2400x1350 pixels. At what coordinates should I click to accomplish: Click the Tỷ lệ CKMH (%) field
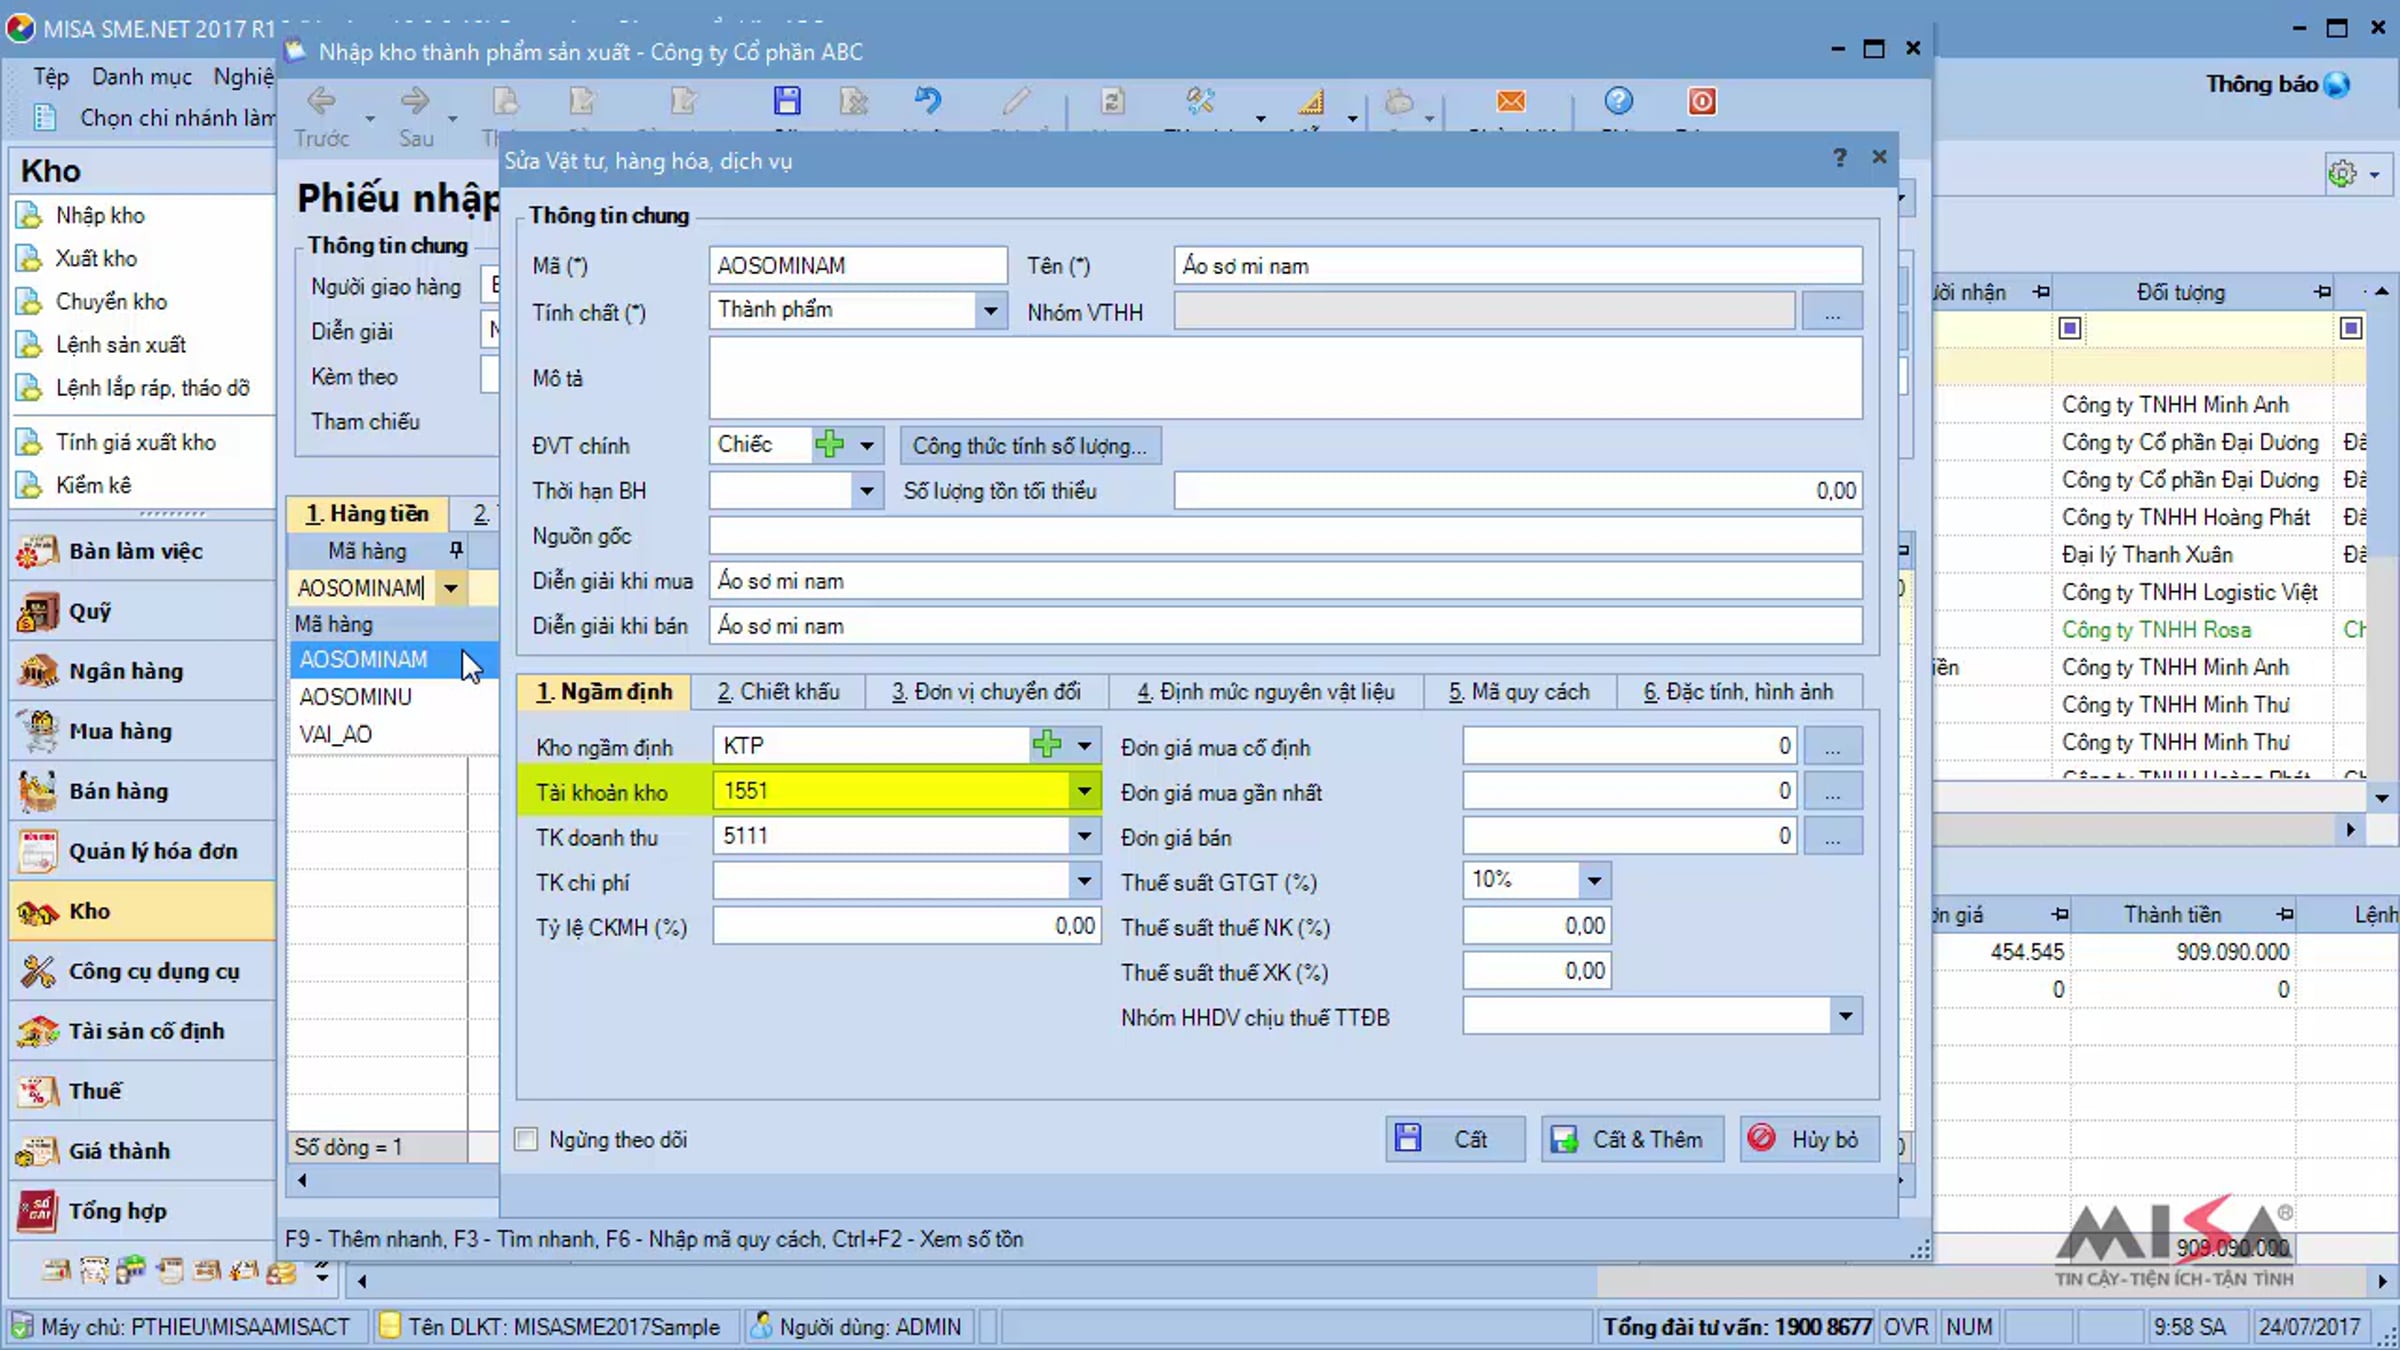pyautogui.click(x=906, y=926)
